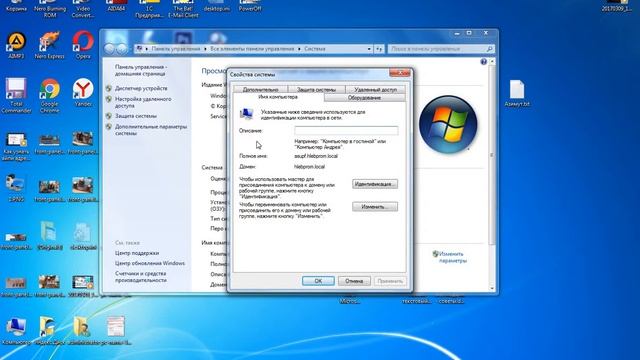Screen dimensions: 640x360
Task: Switch to the Защита системы tab
Action: (316, 89)
